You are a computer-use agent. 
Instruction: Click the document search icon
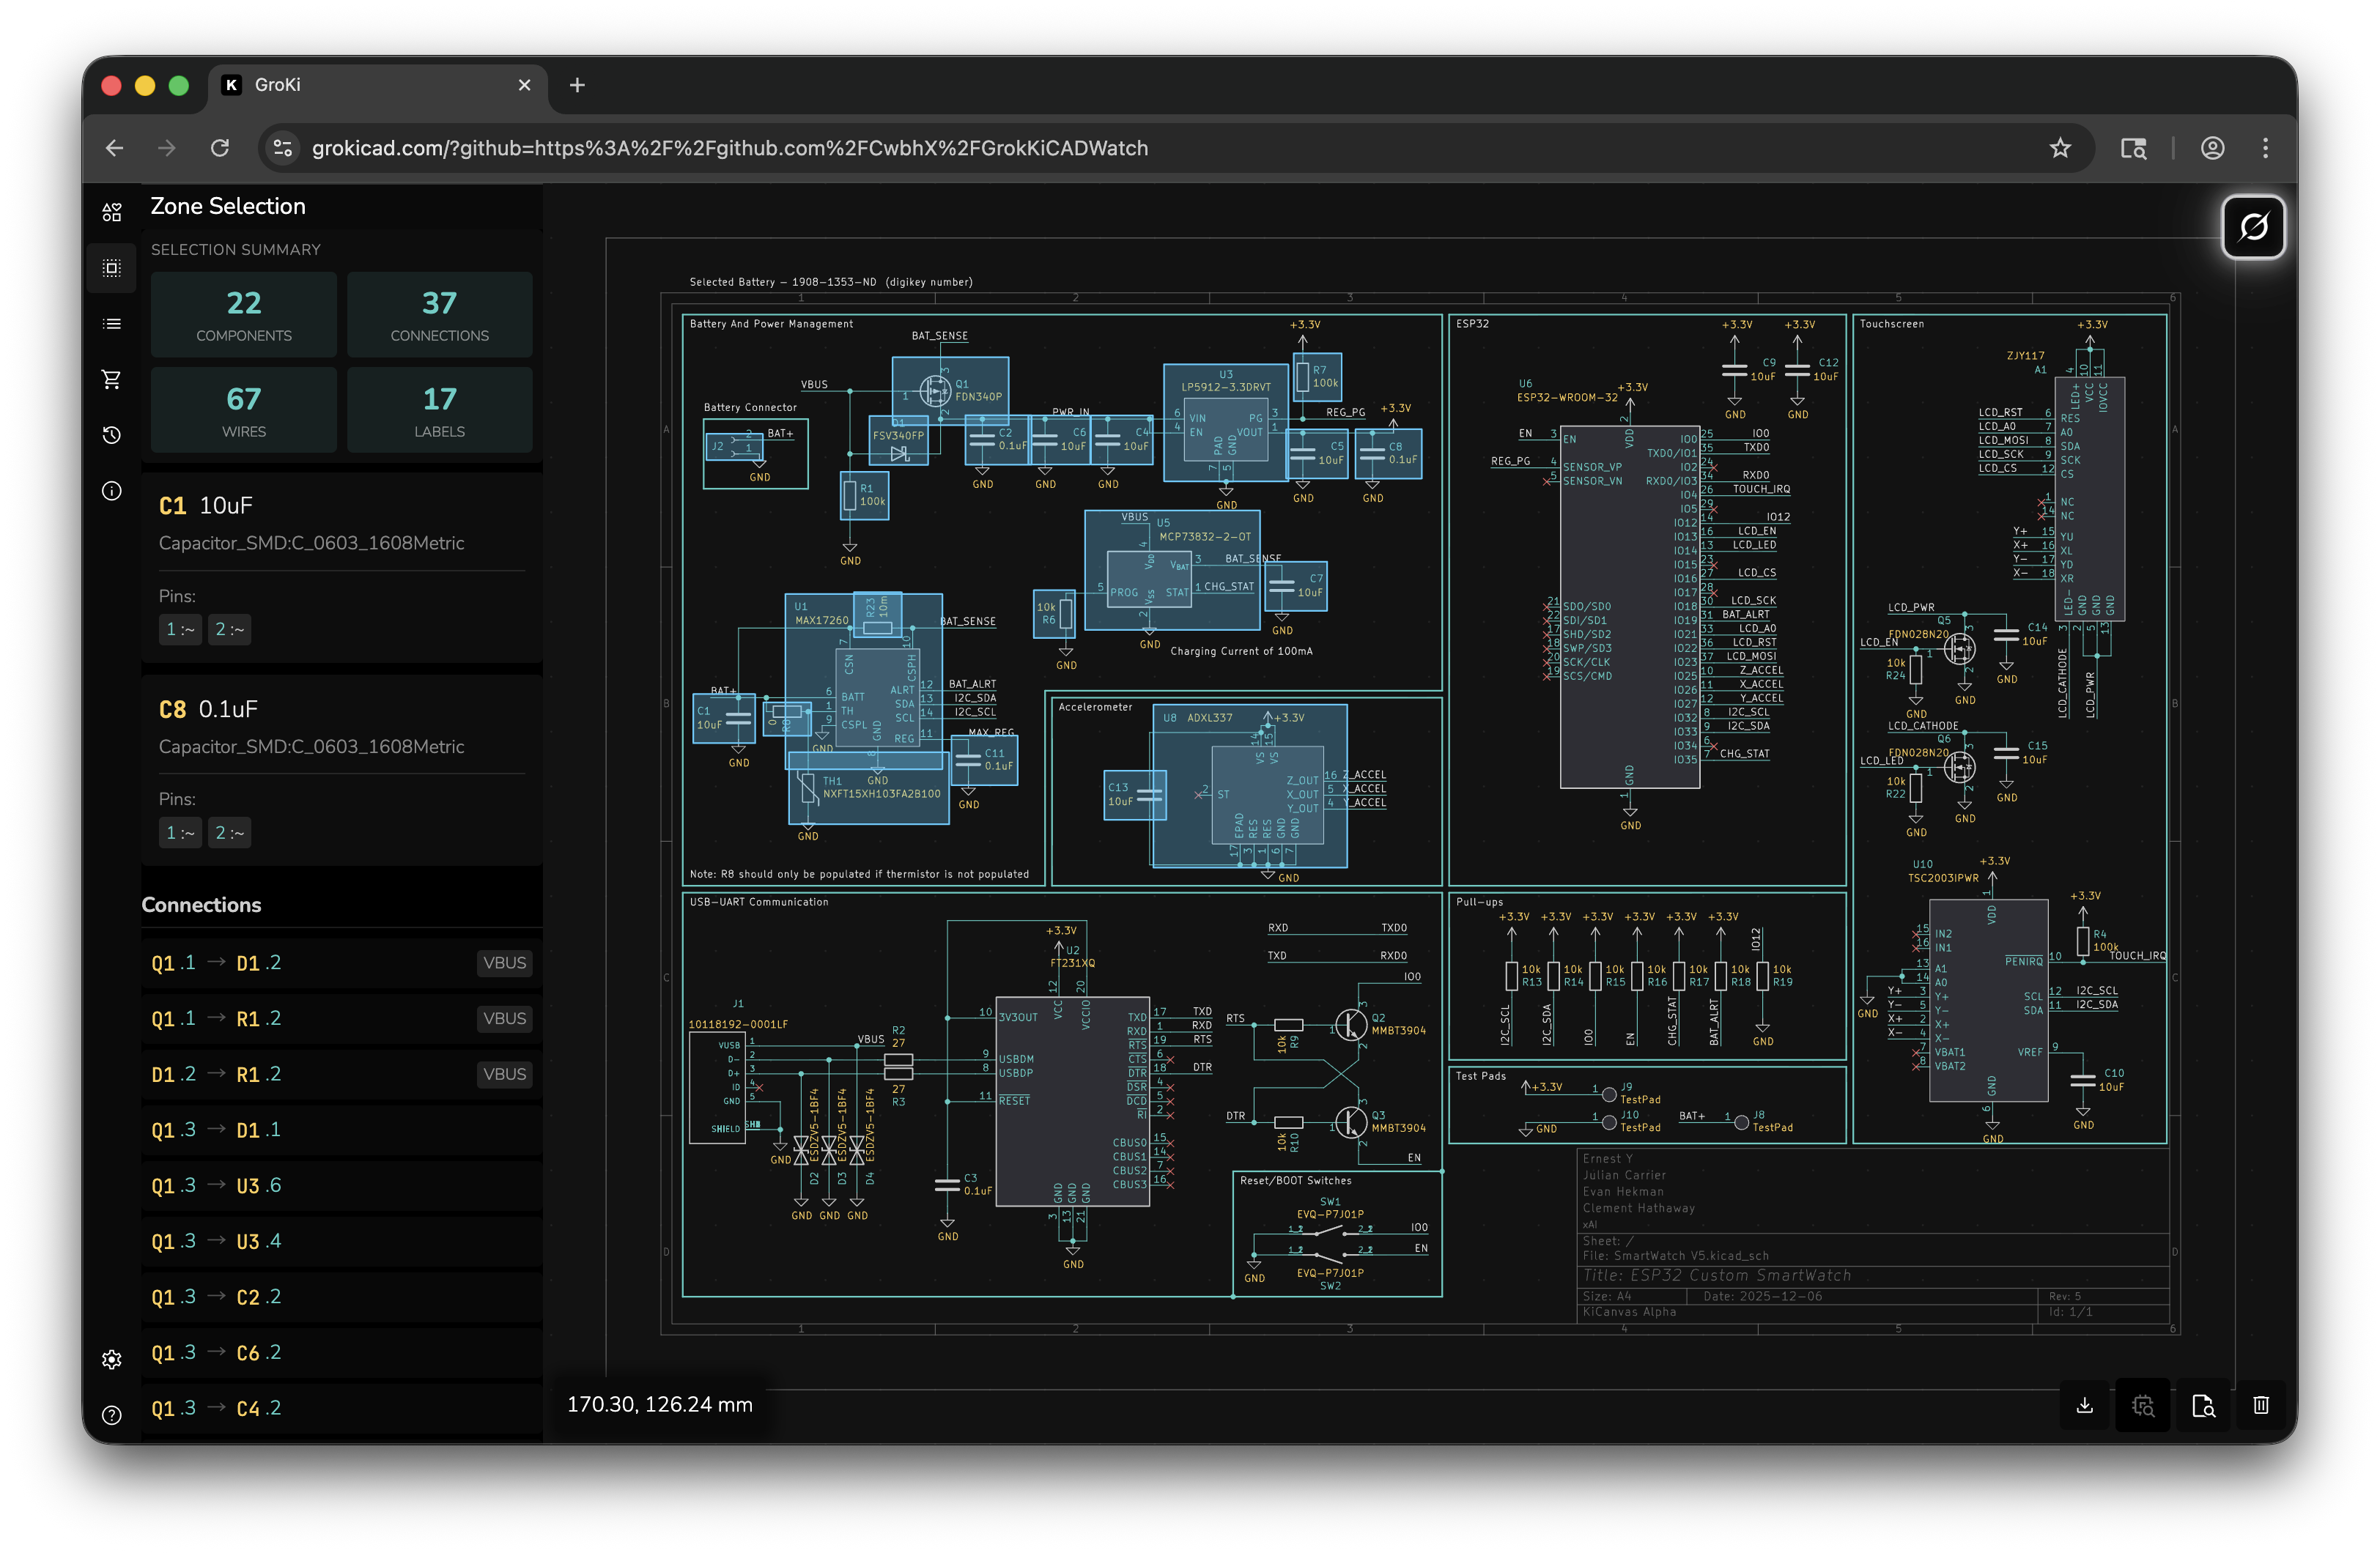click(x=2203, y=1405)
